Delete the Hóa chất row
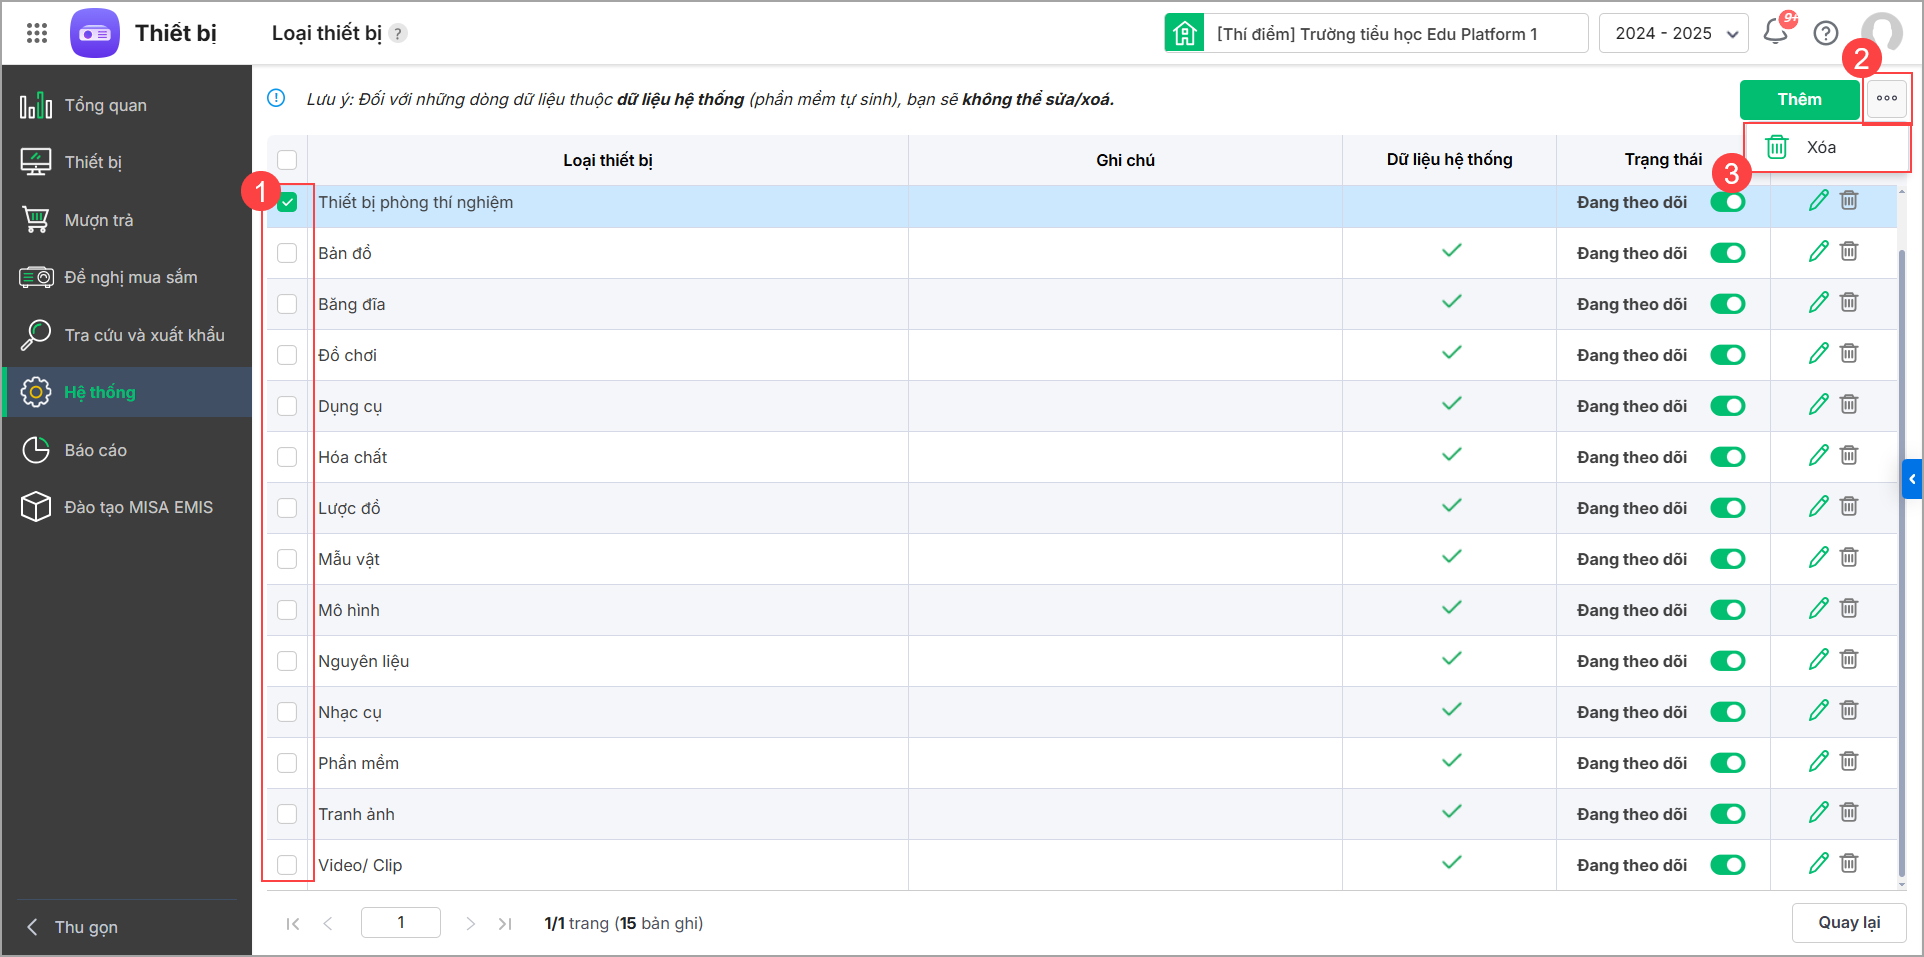Screen dimensions: 1924x957 click(1849, 456)
